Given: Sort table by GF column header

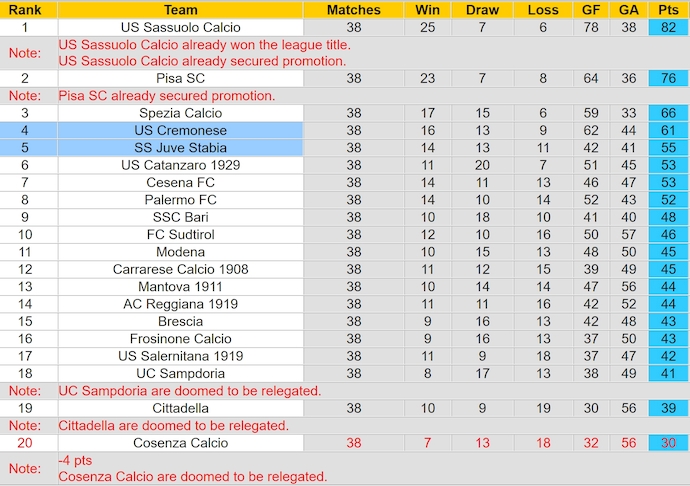Looking at the screenshot, I should click(591, 10).
